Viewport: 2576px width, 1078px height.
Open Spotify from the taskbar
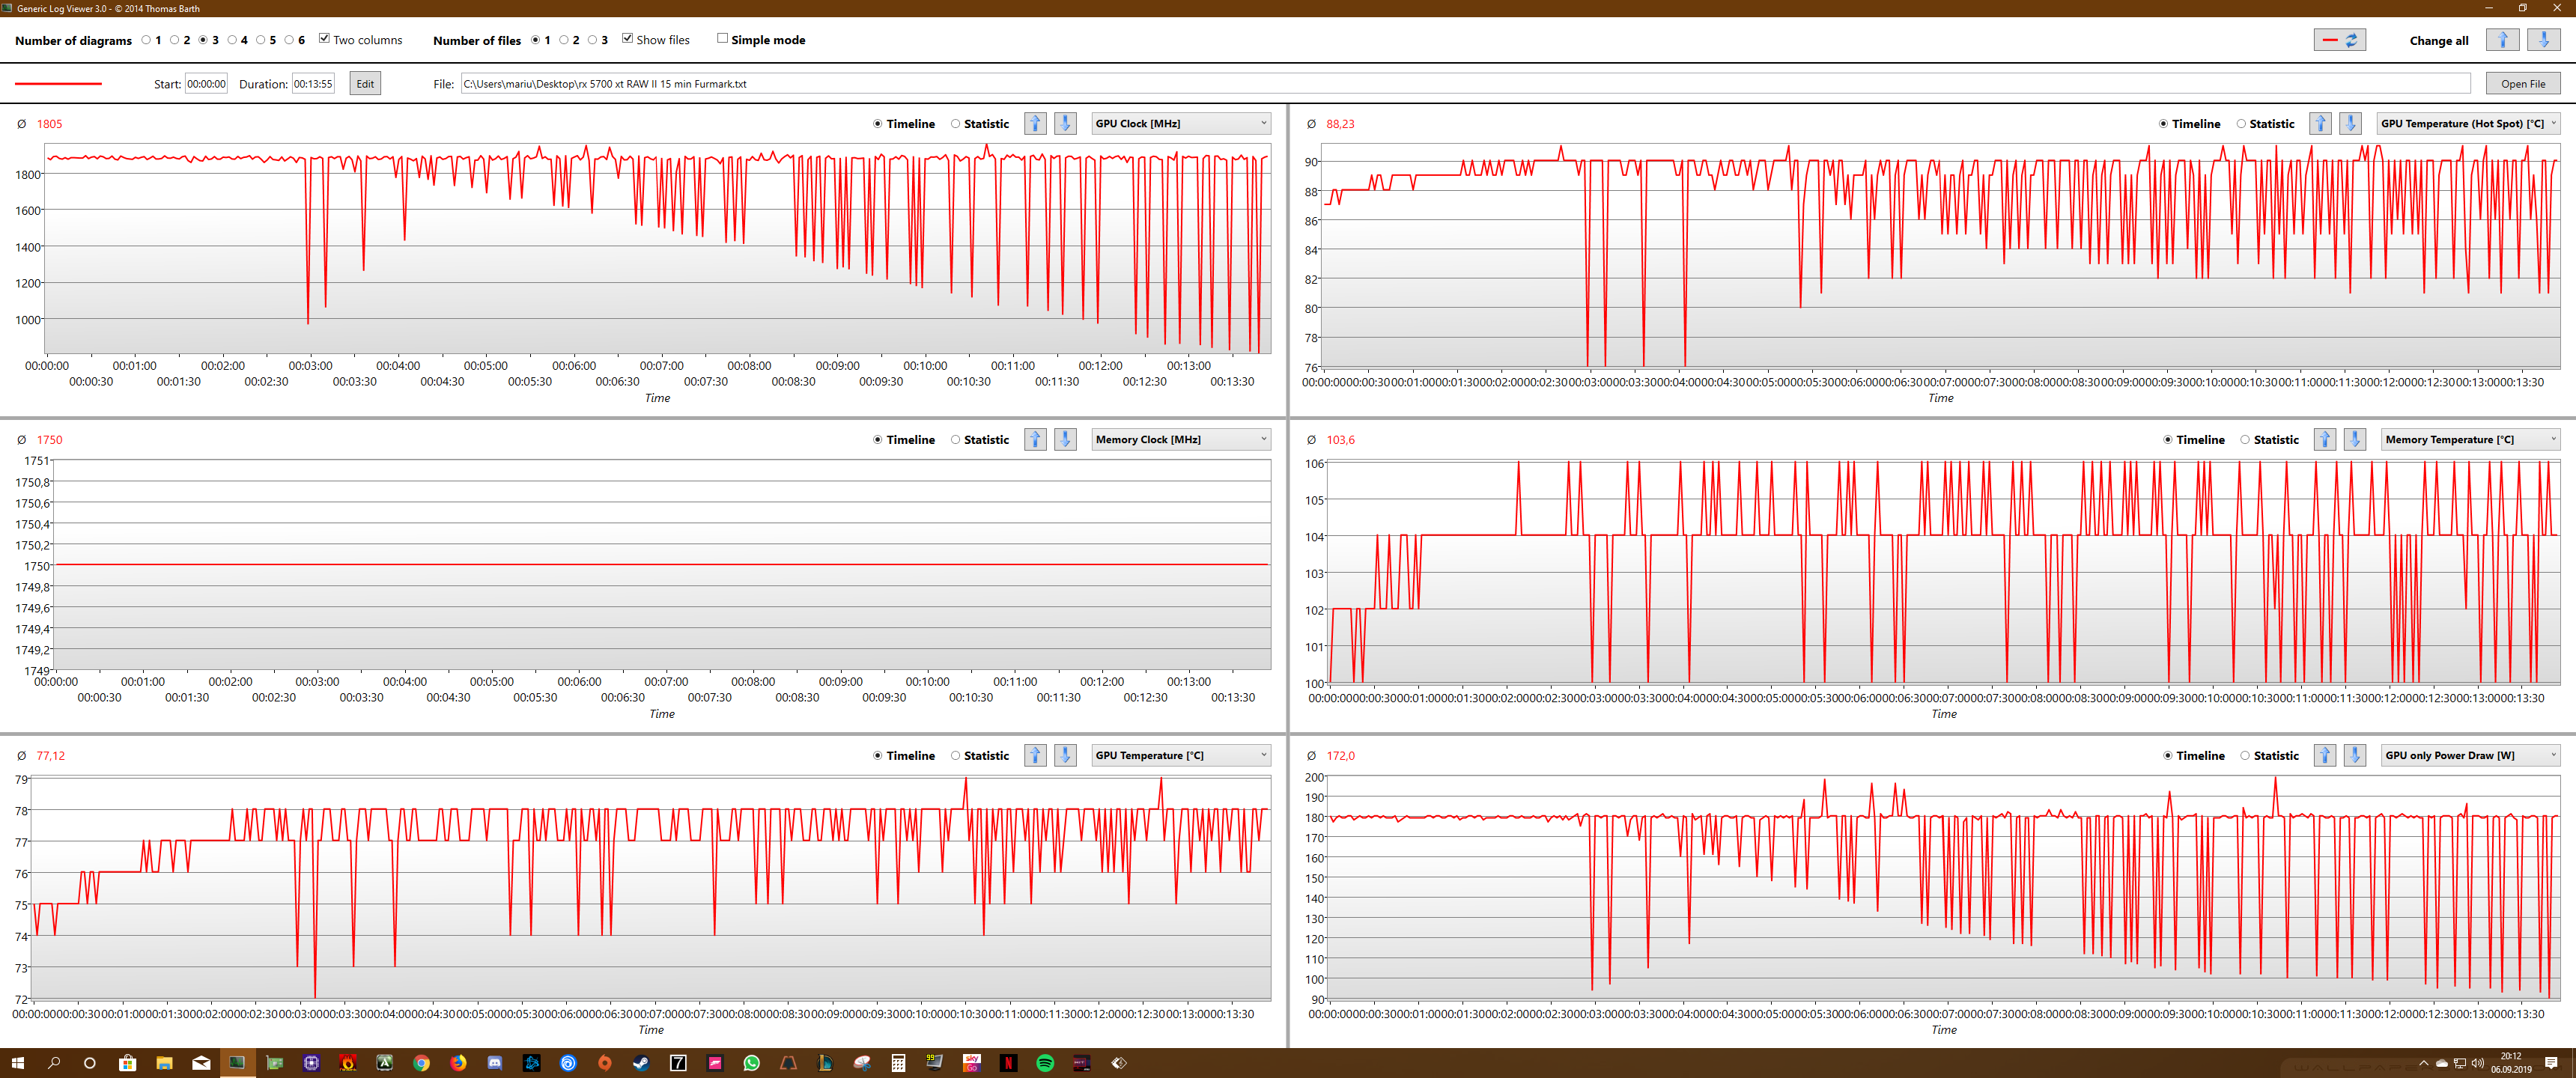(1045, 1063)
